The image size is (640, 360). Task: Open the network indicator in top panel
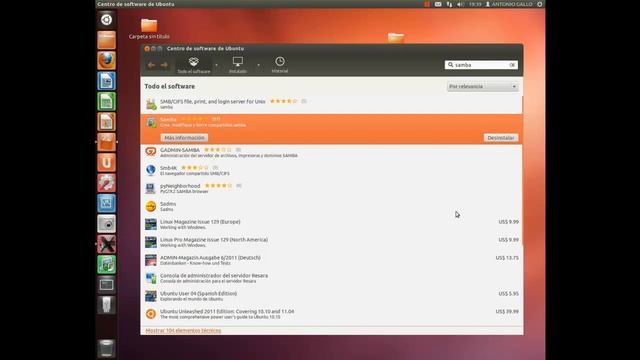[449, 4]
